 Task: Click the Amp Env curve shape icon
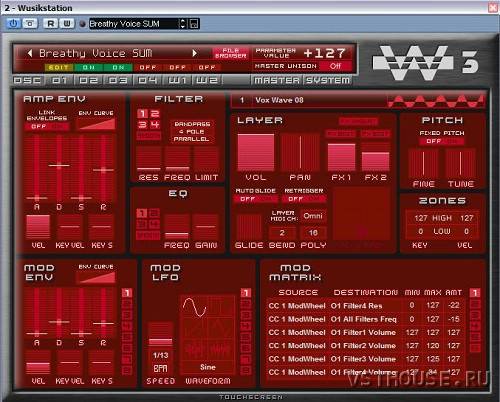(96, 124)
